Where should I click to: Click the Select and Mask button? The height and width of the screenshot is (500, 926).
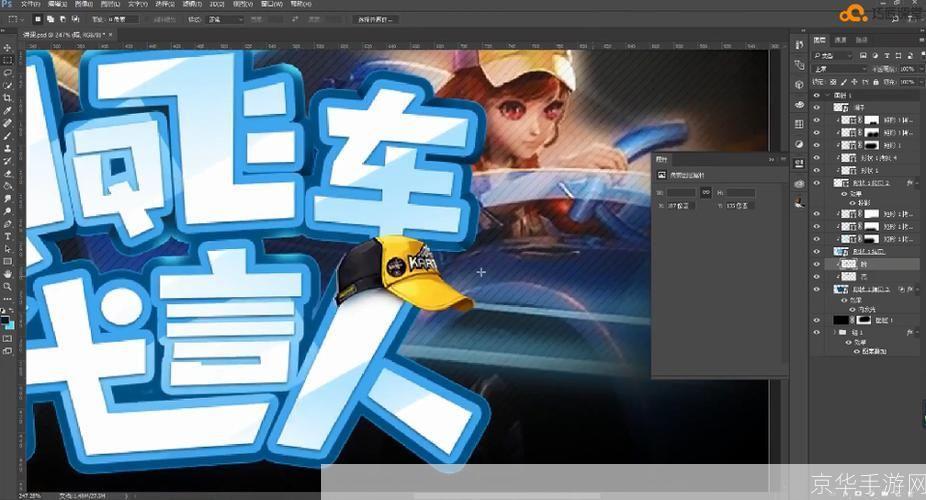click(376, 19)
